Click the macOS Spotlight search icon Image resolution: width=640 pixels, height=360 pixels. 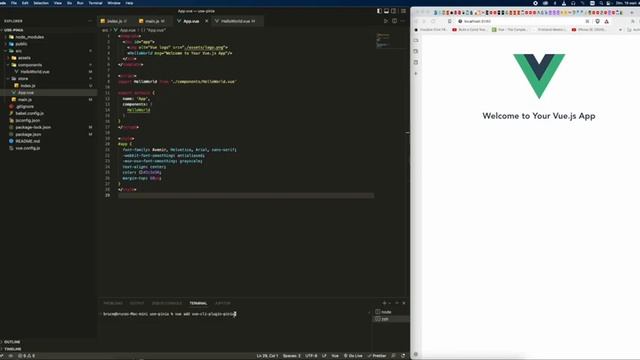click(601, 3)
